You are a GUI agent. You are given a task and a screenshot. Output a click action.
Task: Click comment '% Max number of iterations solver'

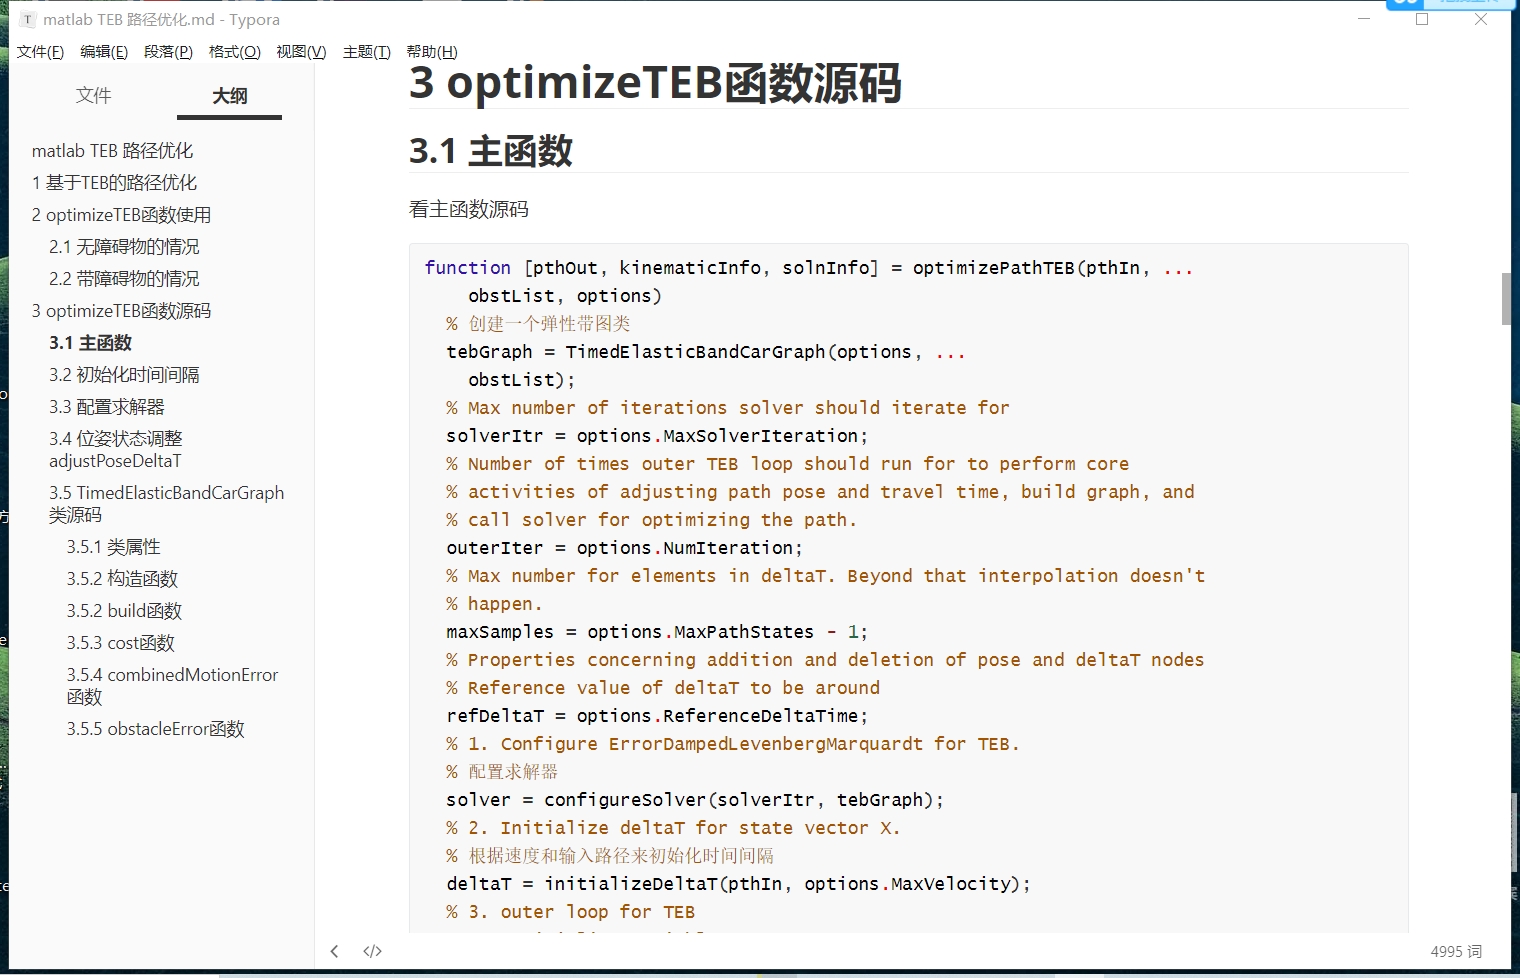click(x=728, y=408)
